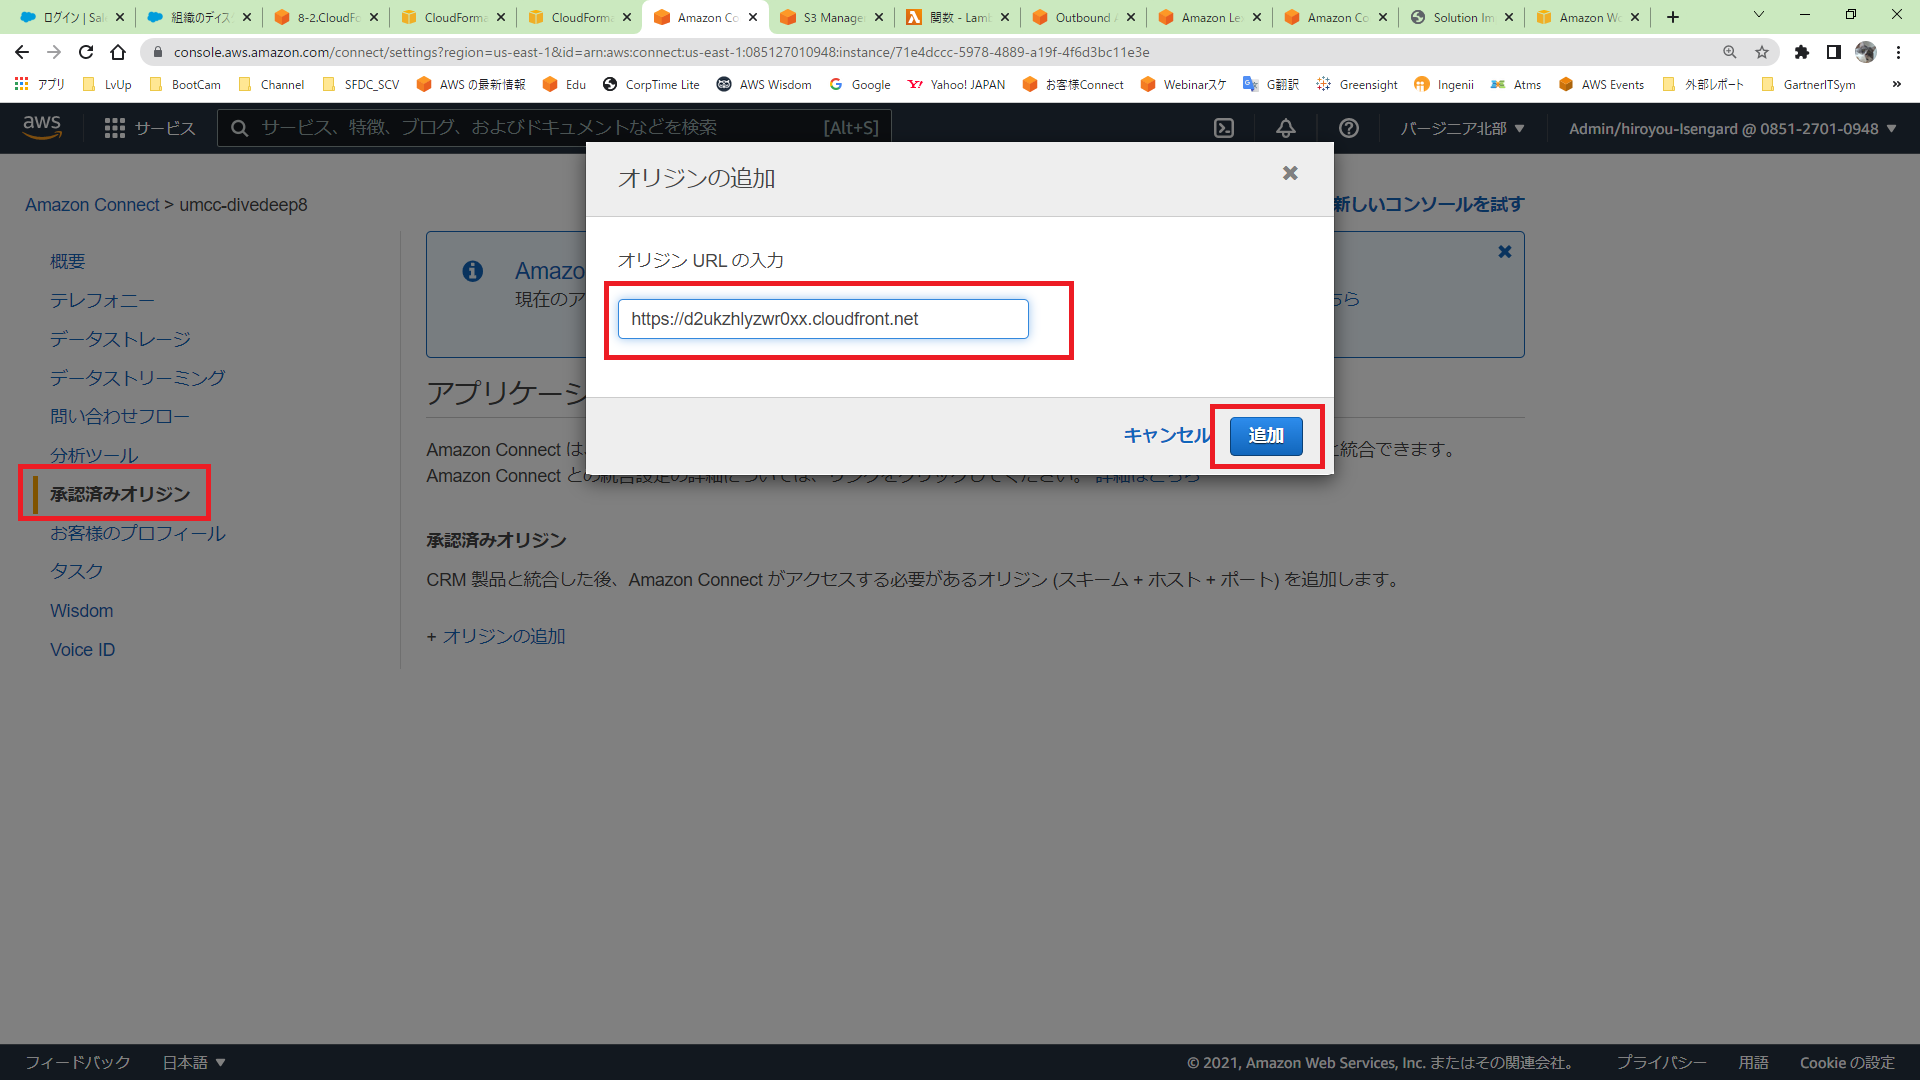Open the 概要 sidebar item
This screenshot has height=1080, width=1920.
click(68, 261)
